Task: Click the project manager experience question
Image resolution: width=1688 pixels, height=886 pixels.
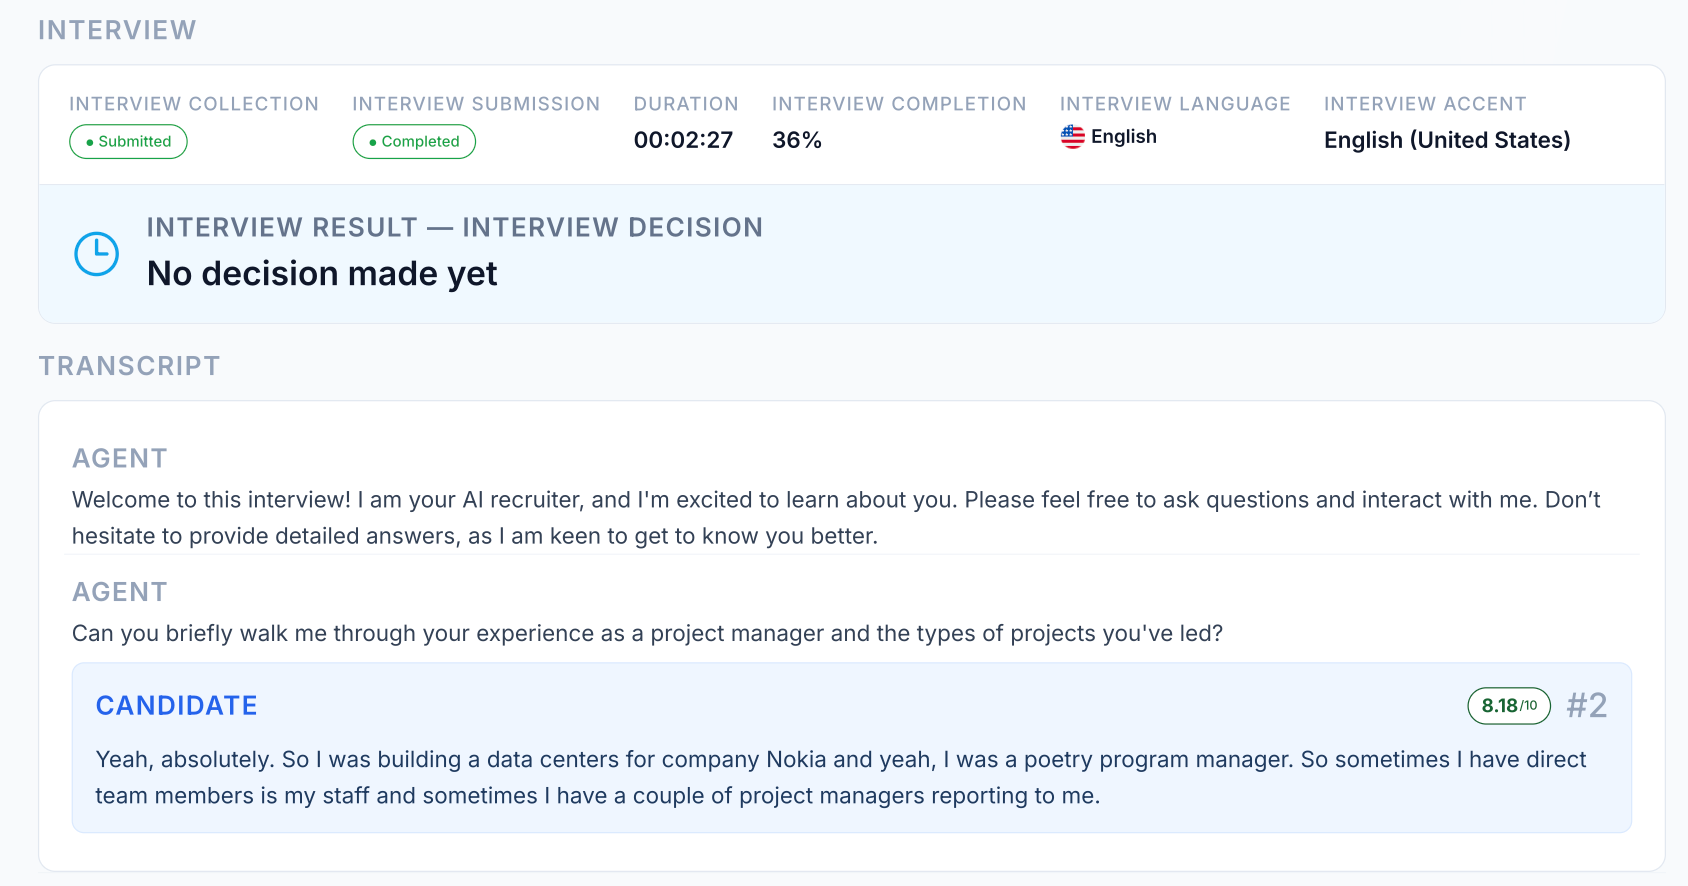Action: (647, 634)
